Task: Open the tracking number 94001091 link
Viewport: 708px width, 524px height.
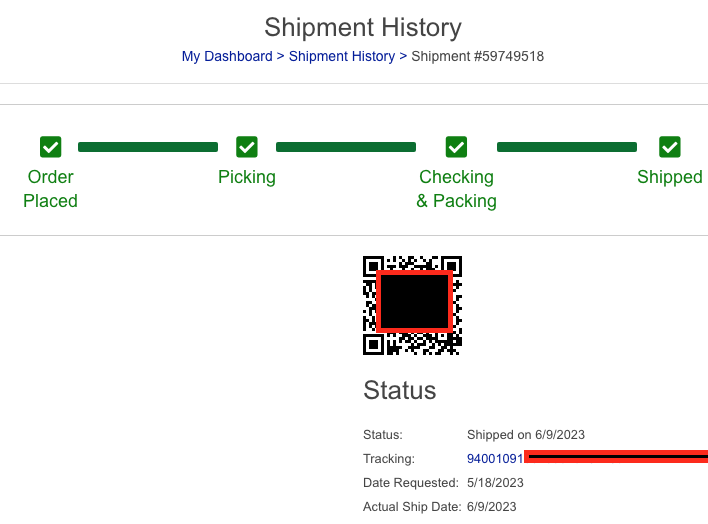Action: 495,458
